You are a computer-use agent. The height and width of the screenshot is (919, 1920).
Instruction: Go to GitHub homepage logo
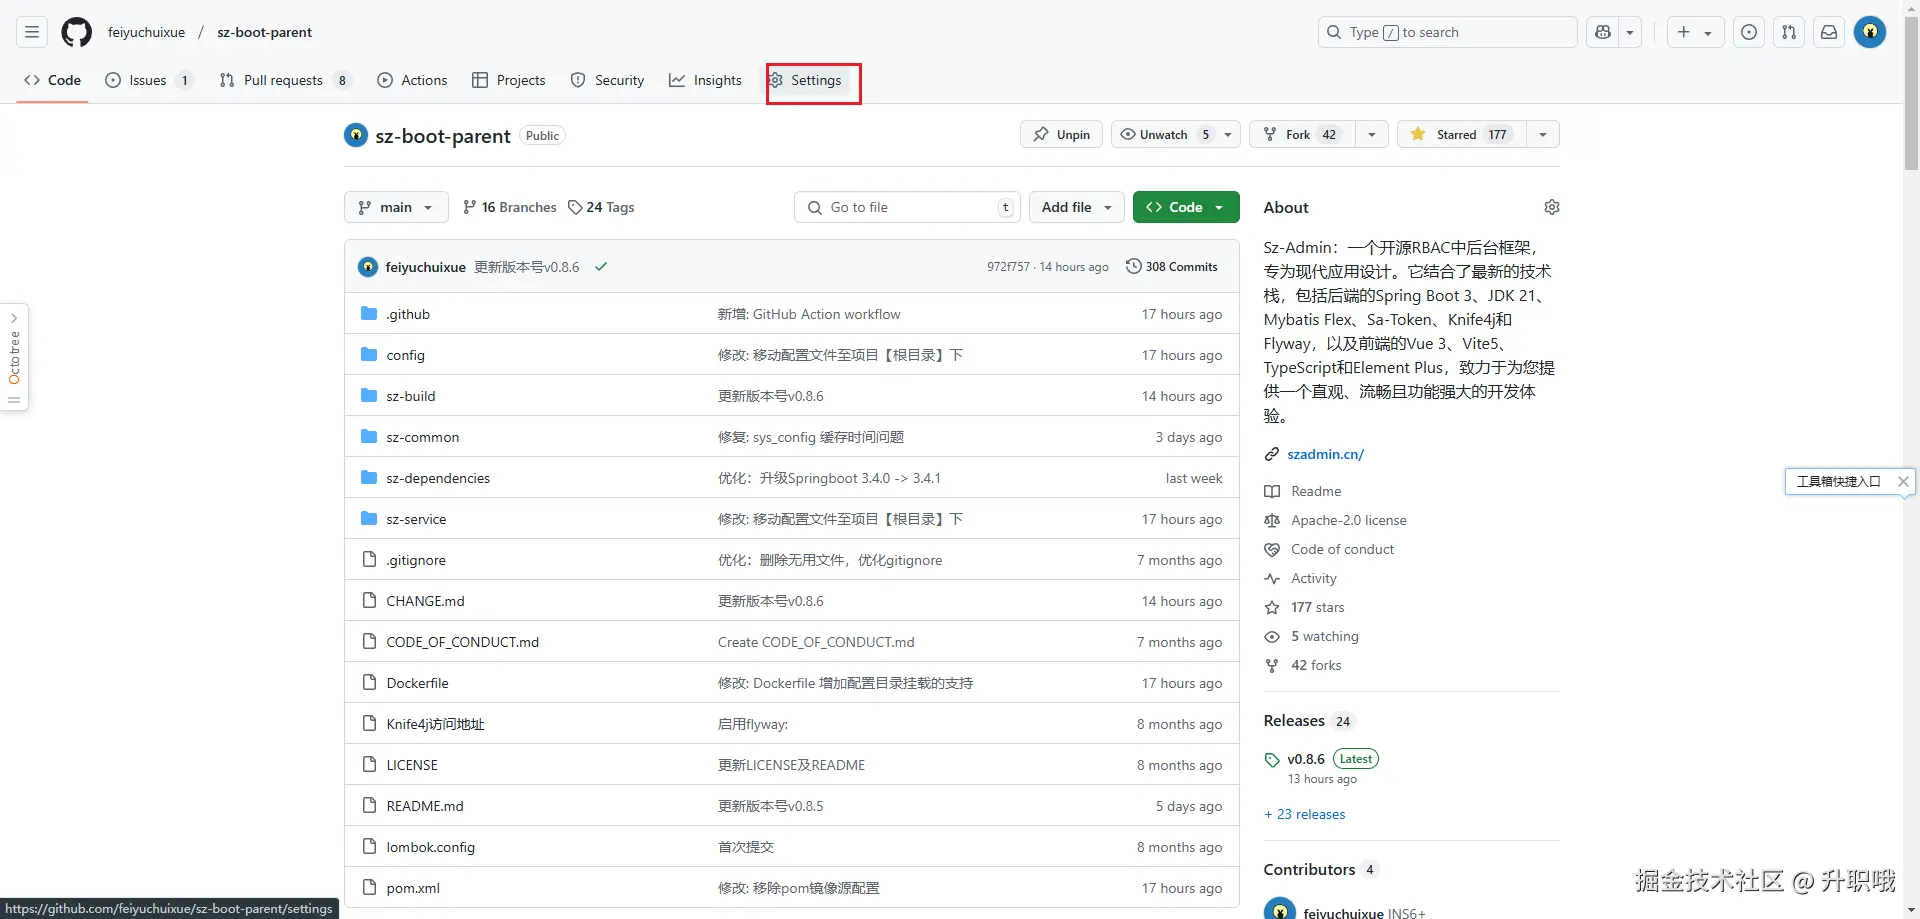click(76, 32)
